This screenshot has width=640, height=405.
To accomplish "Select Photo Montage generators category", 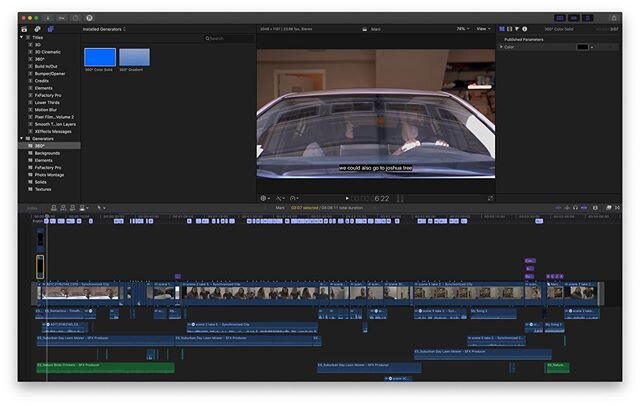I will click(x=49, y=175).
